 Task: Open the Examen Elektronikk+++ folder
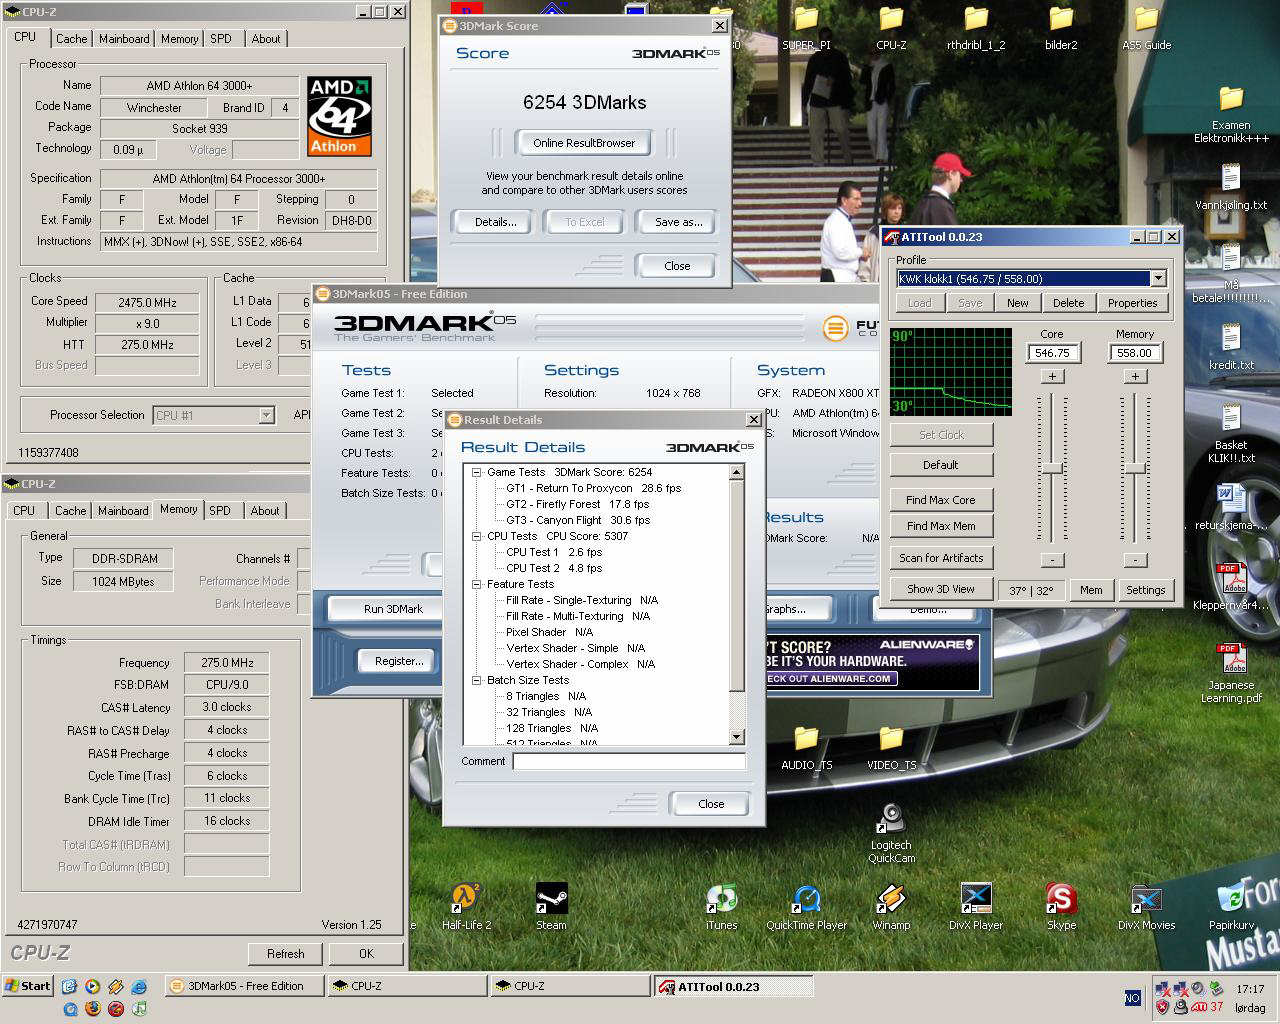pyautogui.click(x=1231, y=114)
